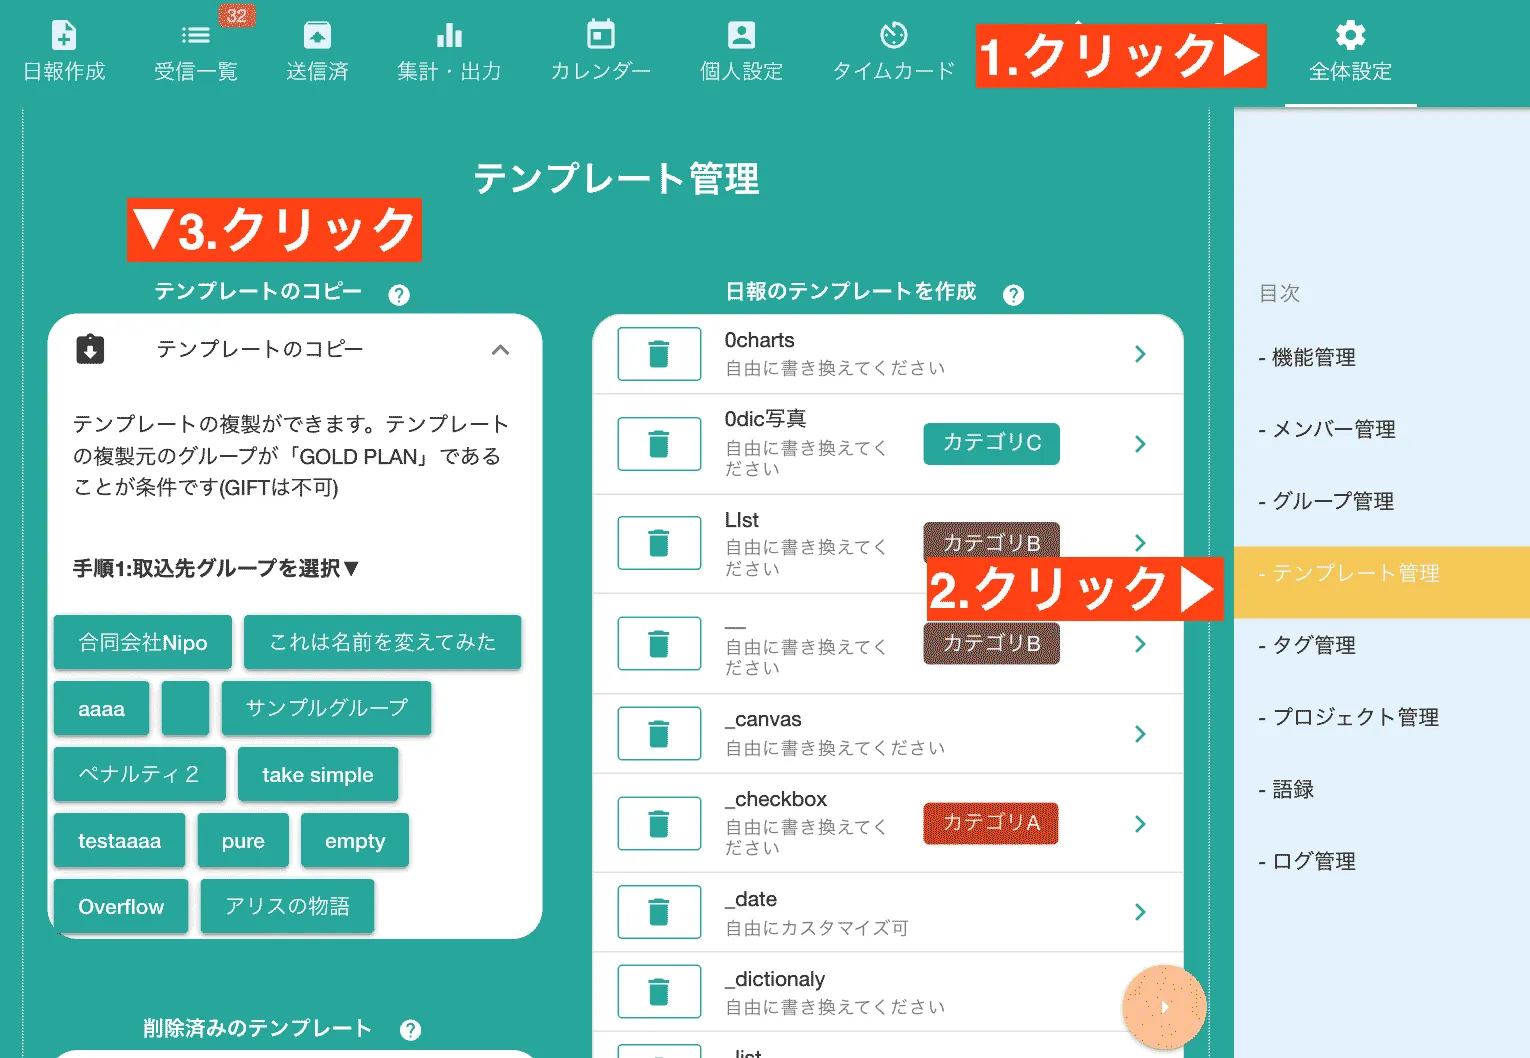Open 個人設定 personal settings icon

pos(740,45)
